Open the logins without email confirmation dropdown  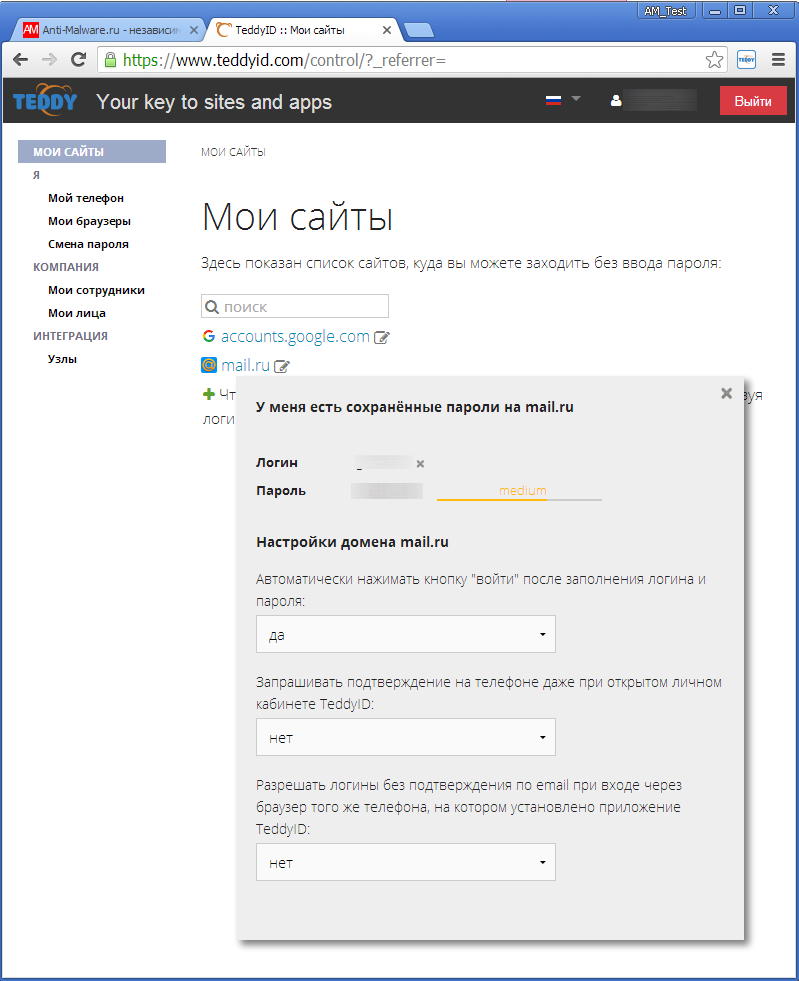pos(405,862)
